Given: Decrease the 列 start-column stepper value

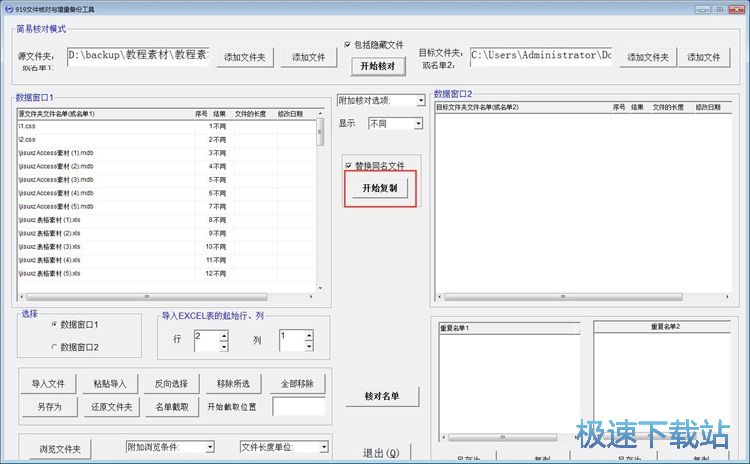Looking at the screenshot, I should point(309,346).
